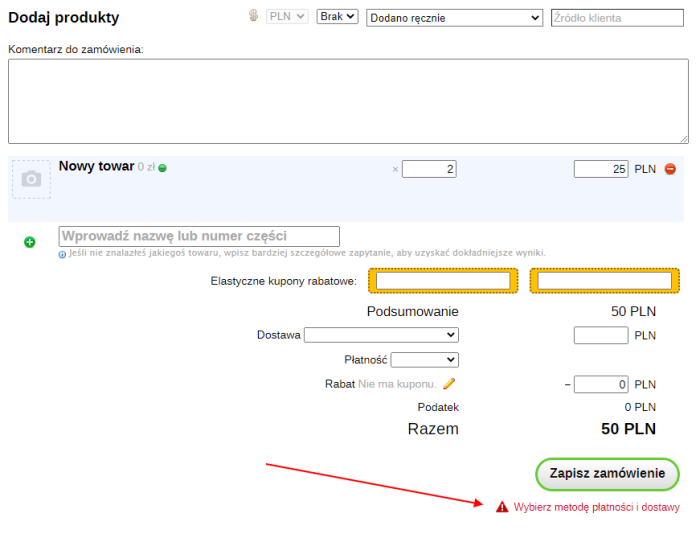Viewport: 700px width, 538px height.
Task: Click the red warning triangle icon
Action: (x=502, y=507)
